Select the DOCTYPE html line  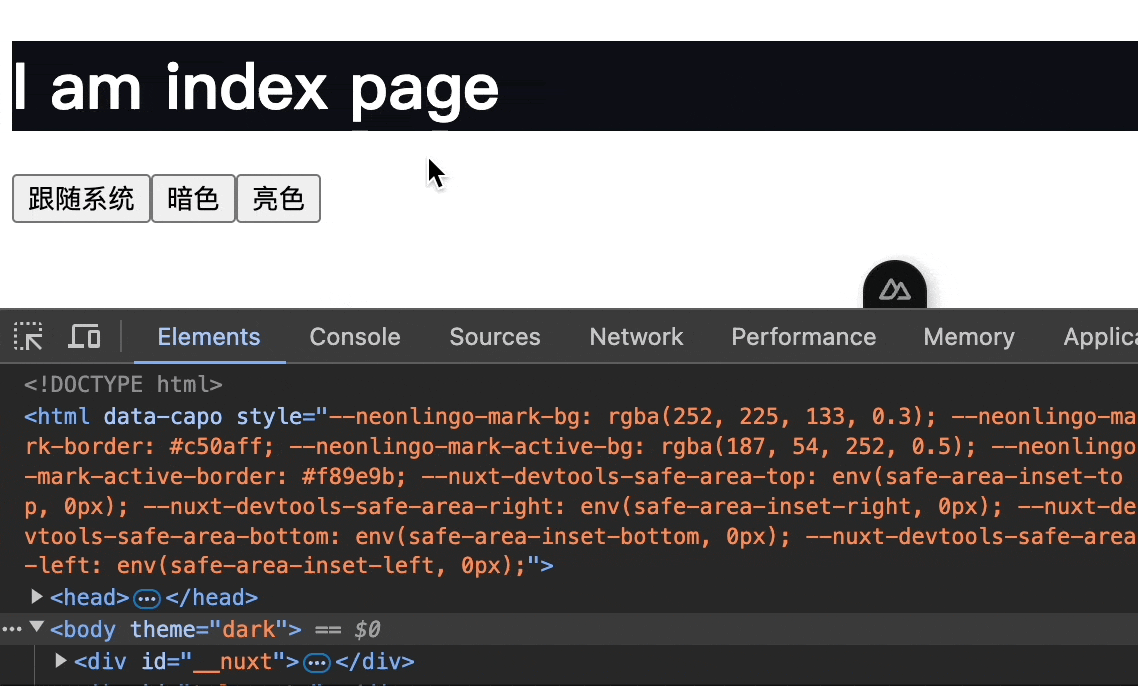tap(124, 384)
